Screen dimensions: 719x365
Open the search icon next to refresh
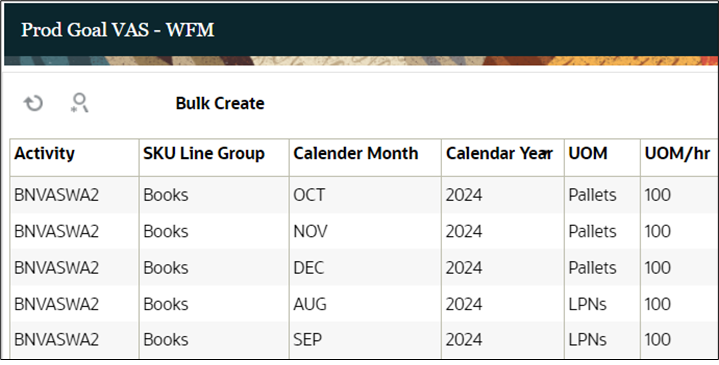(x=79, y=103)
